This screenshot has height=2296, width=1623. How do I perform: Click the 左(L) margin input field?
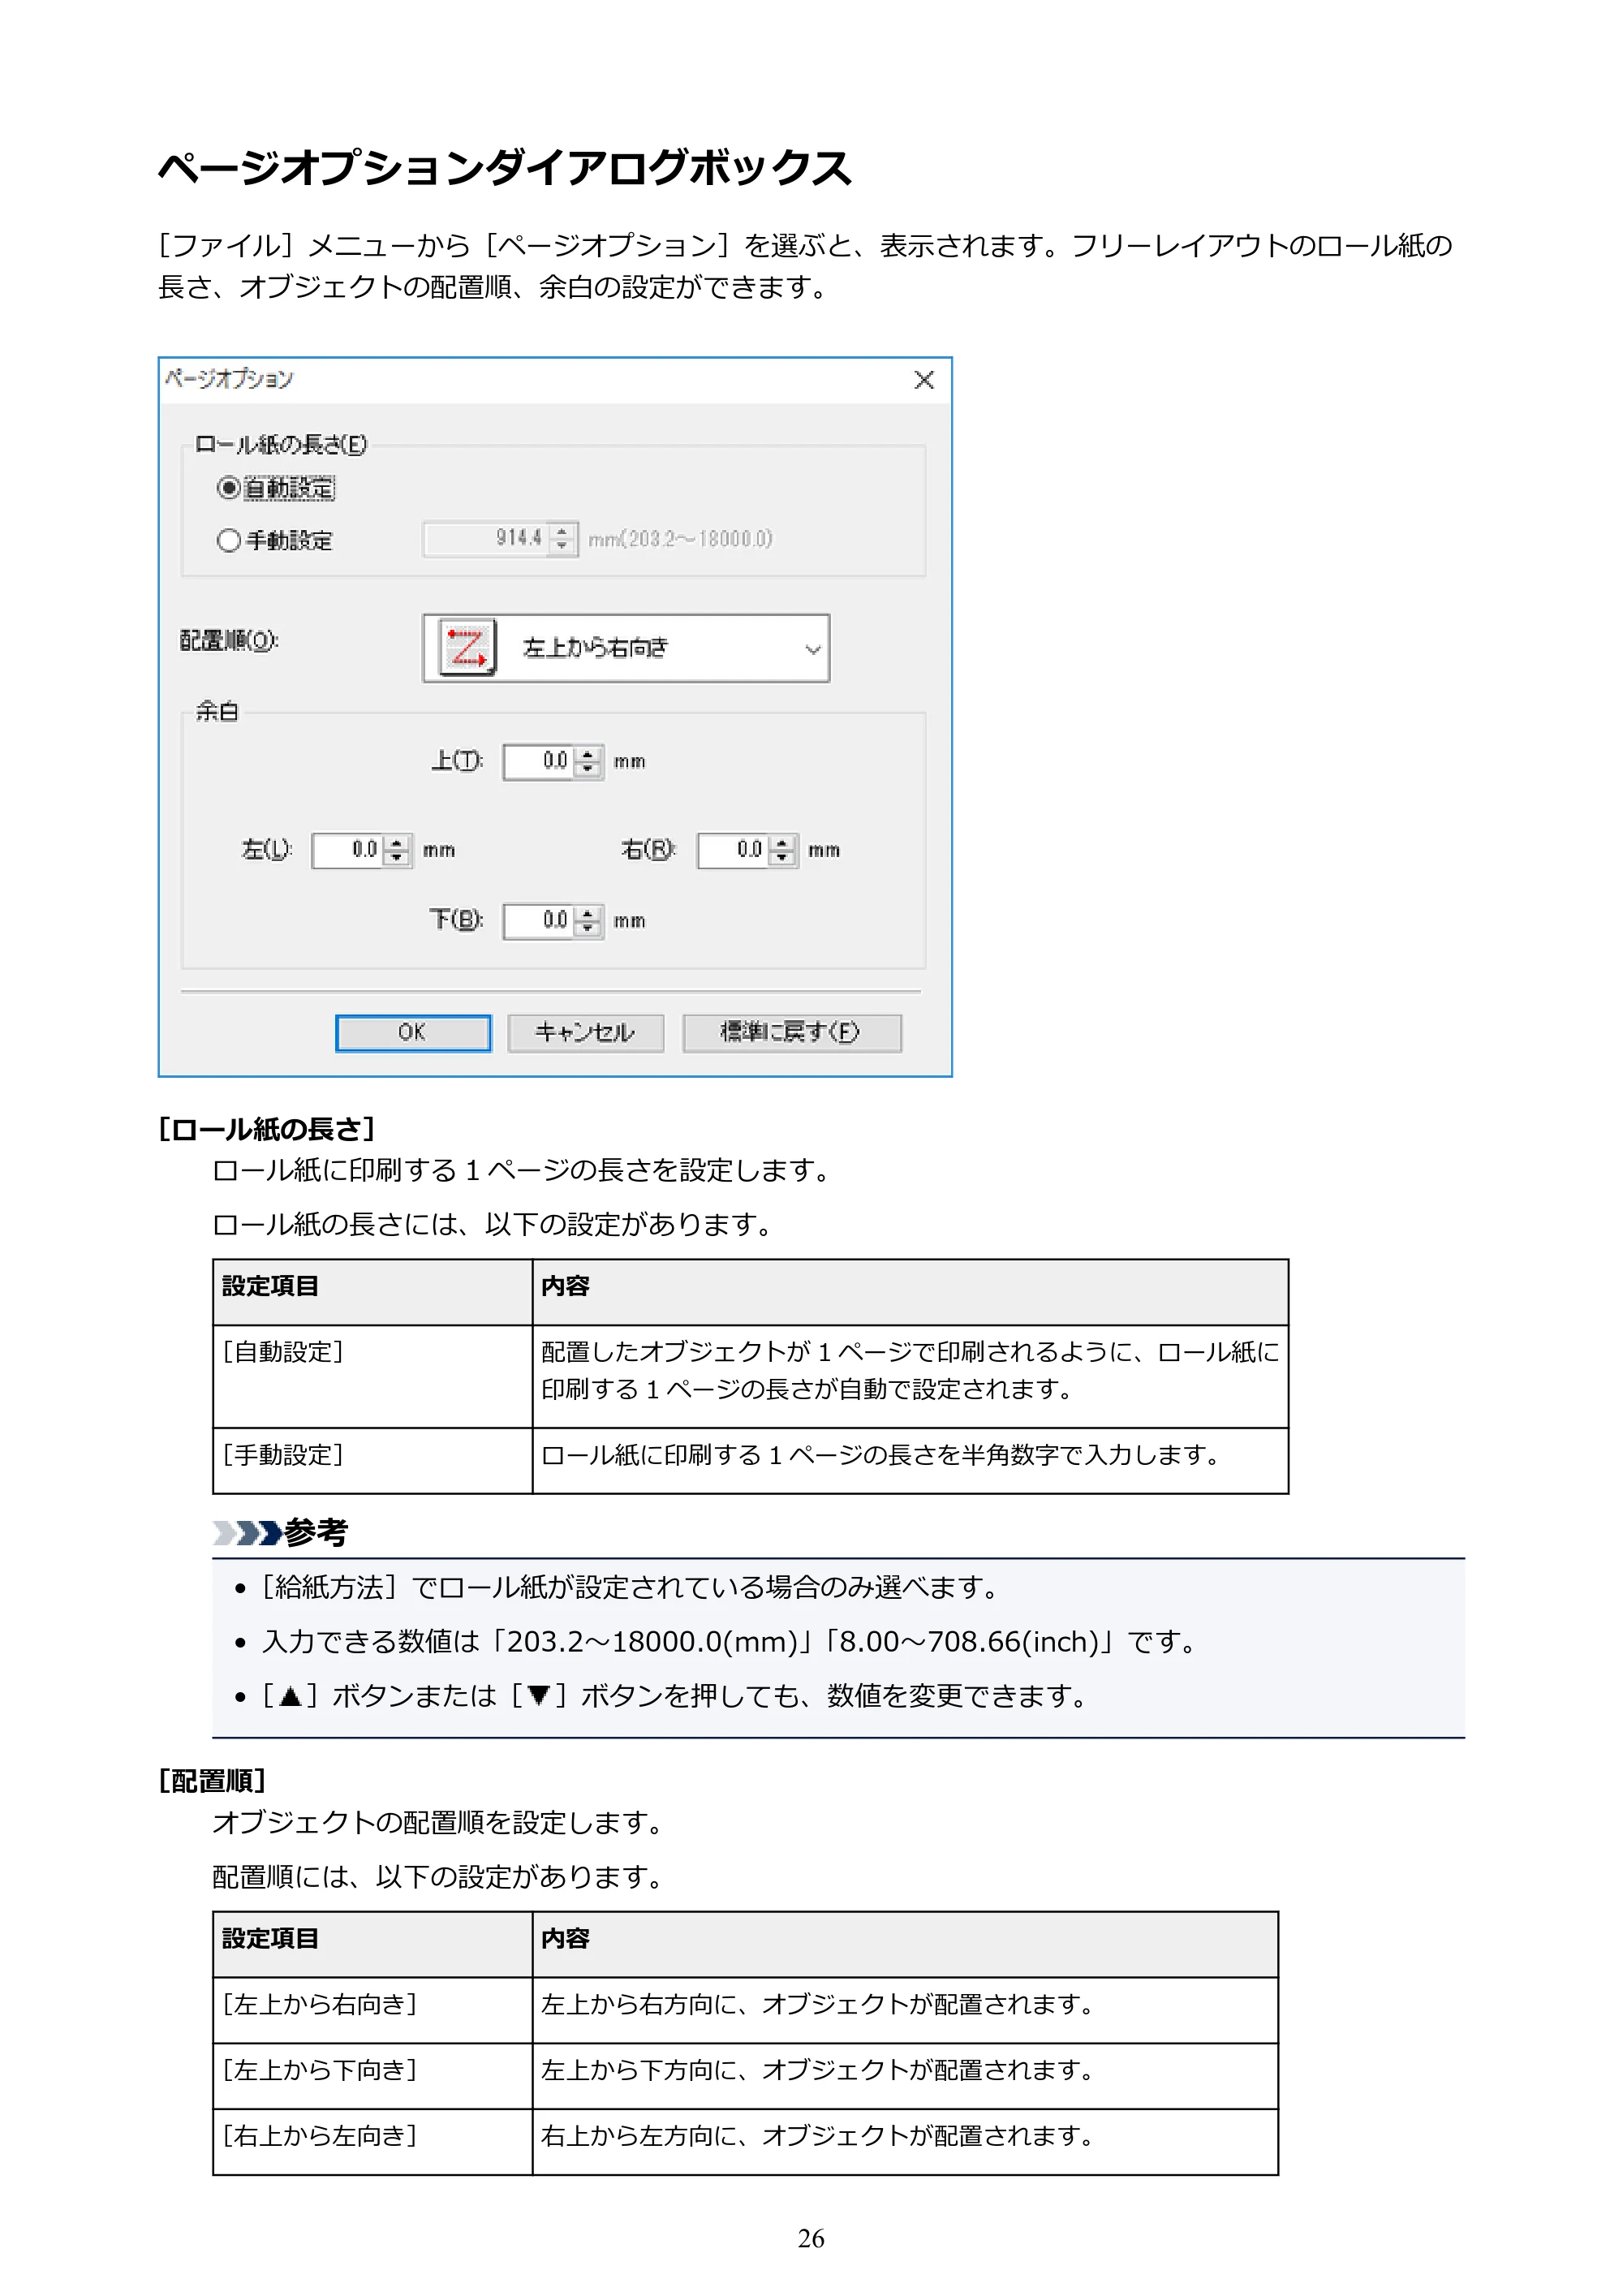tap(348, 850)
